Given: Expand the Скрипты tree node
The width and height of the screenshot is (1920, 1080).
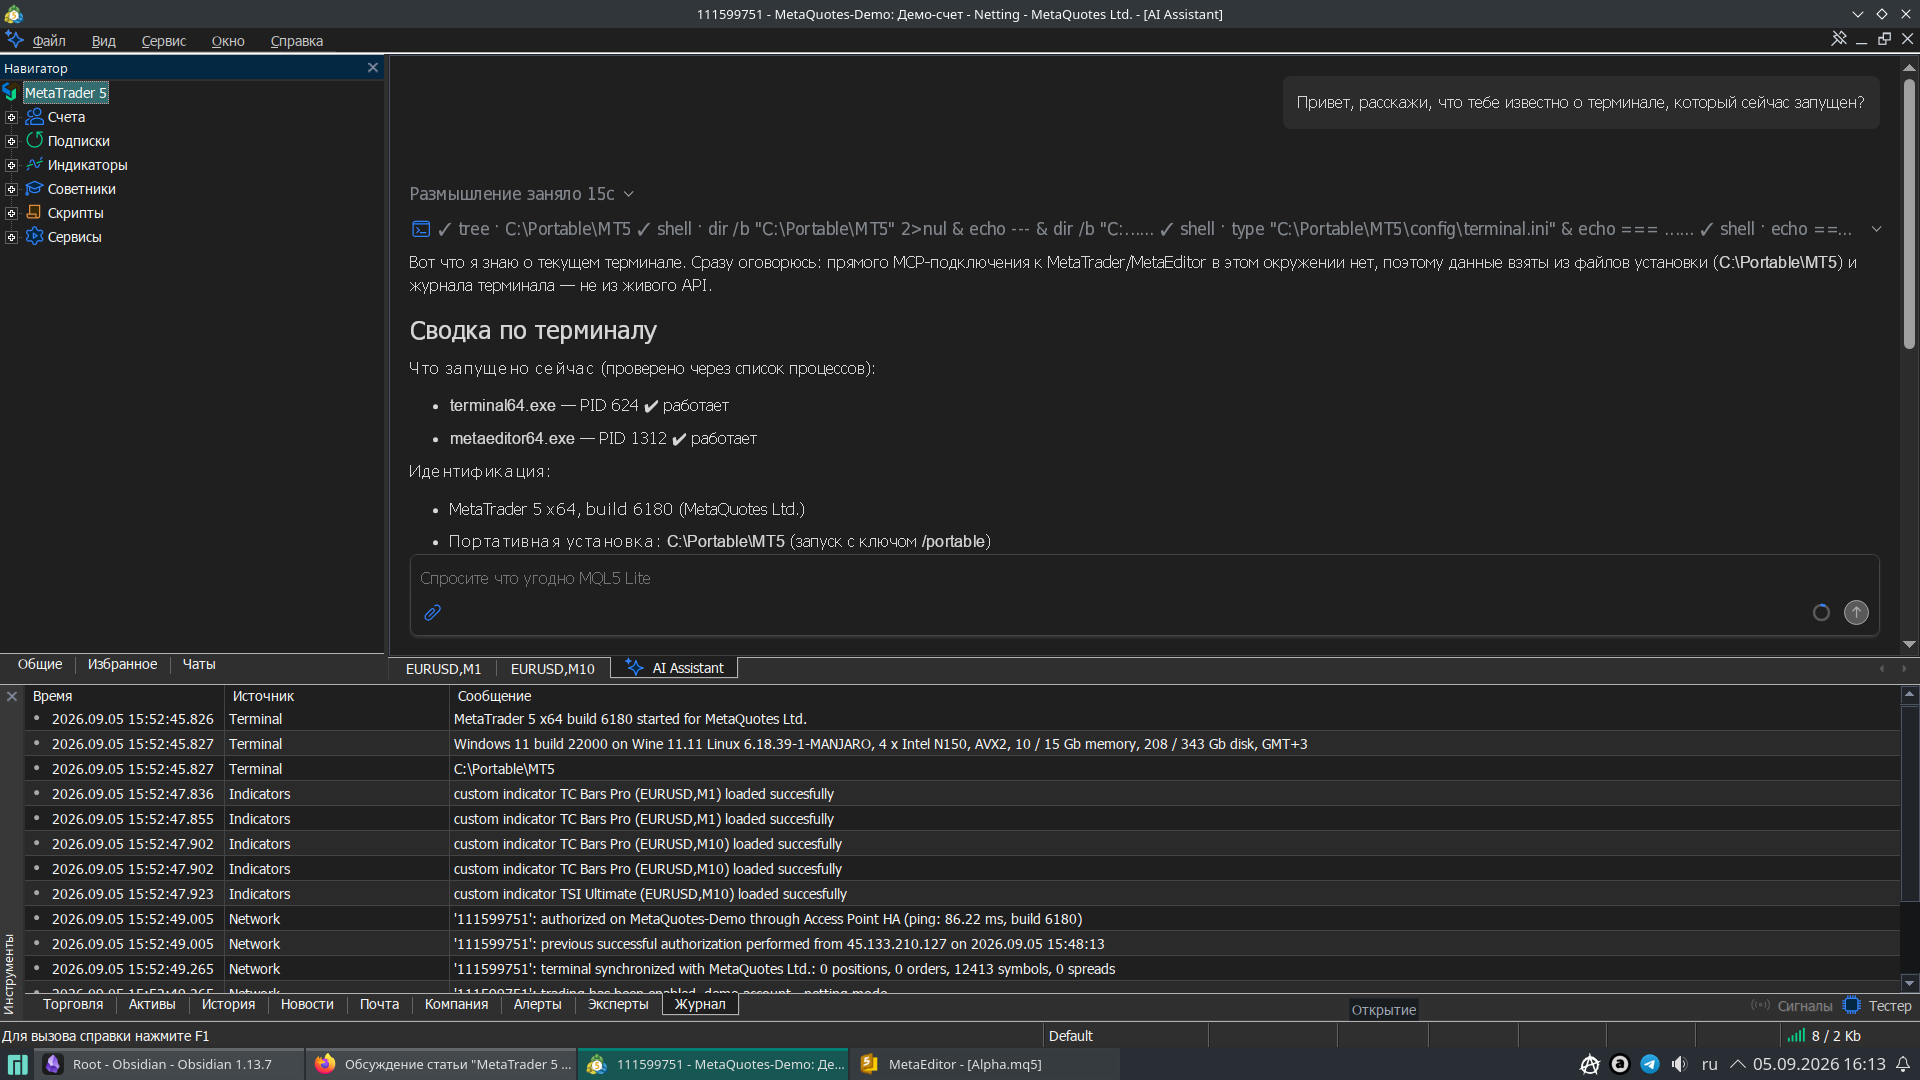Looking at the screenshot, I should coord(11,213).
